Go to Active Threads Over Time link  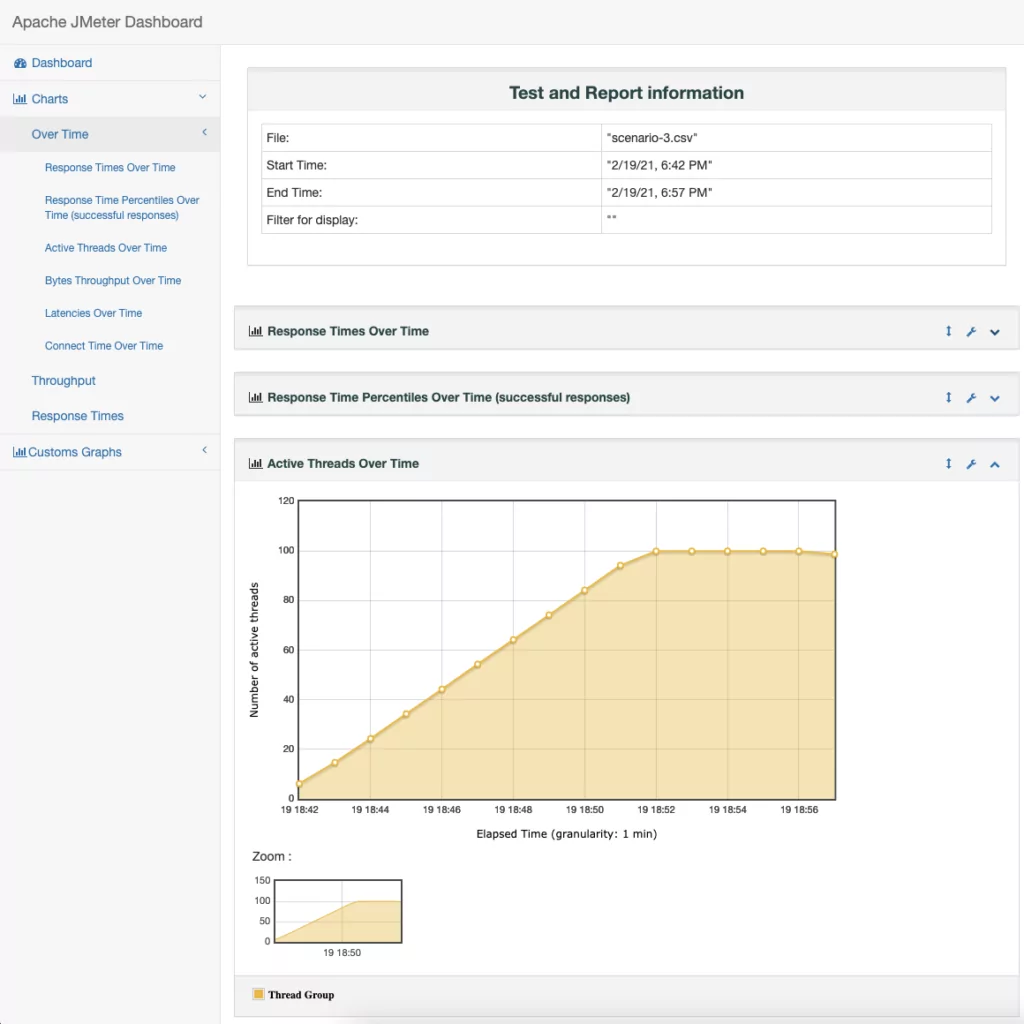tap(106, 248)
